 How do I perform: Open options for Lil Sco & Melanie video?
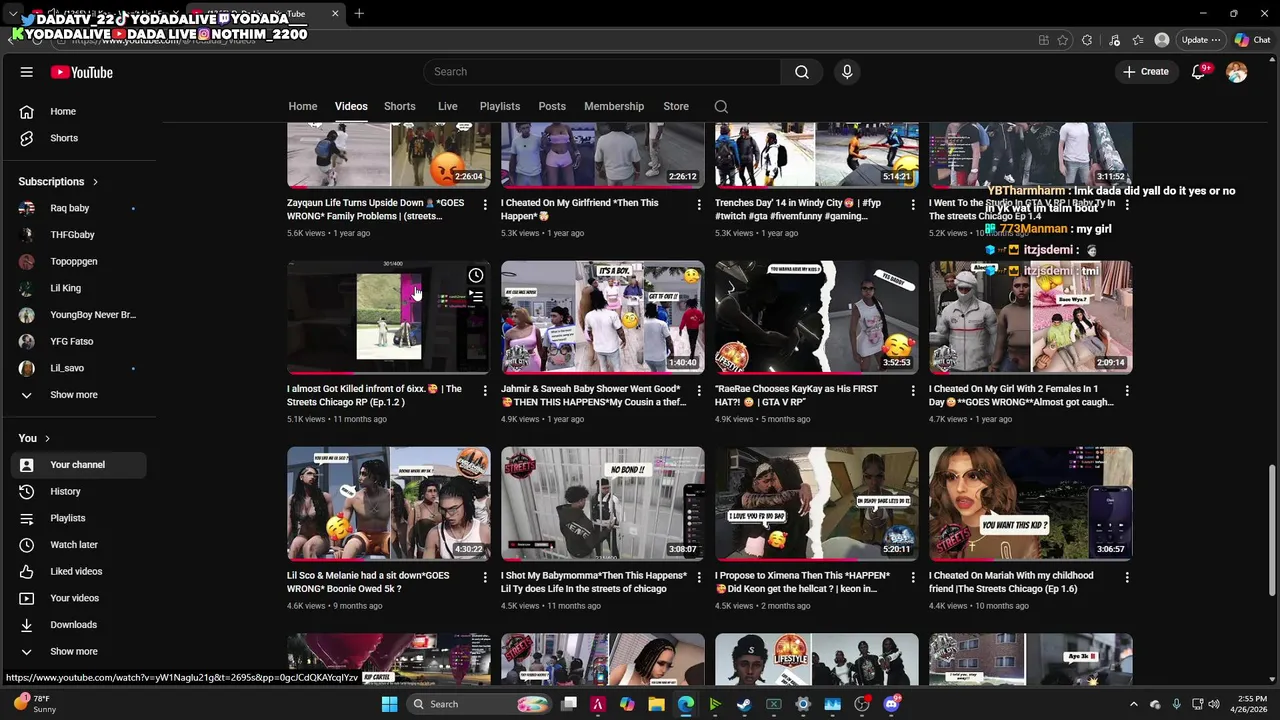click(485, 577)
